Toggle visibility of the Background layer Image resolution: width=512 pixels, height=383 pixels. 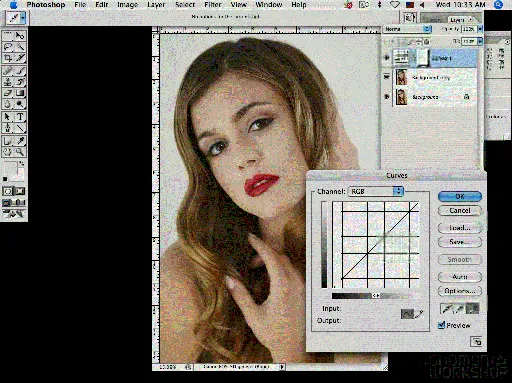click(387, 96)
